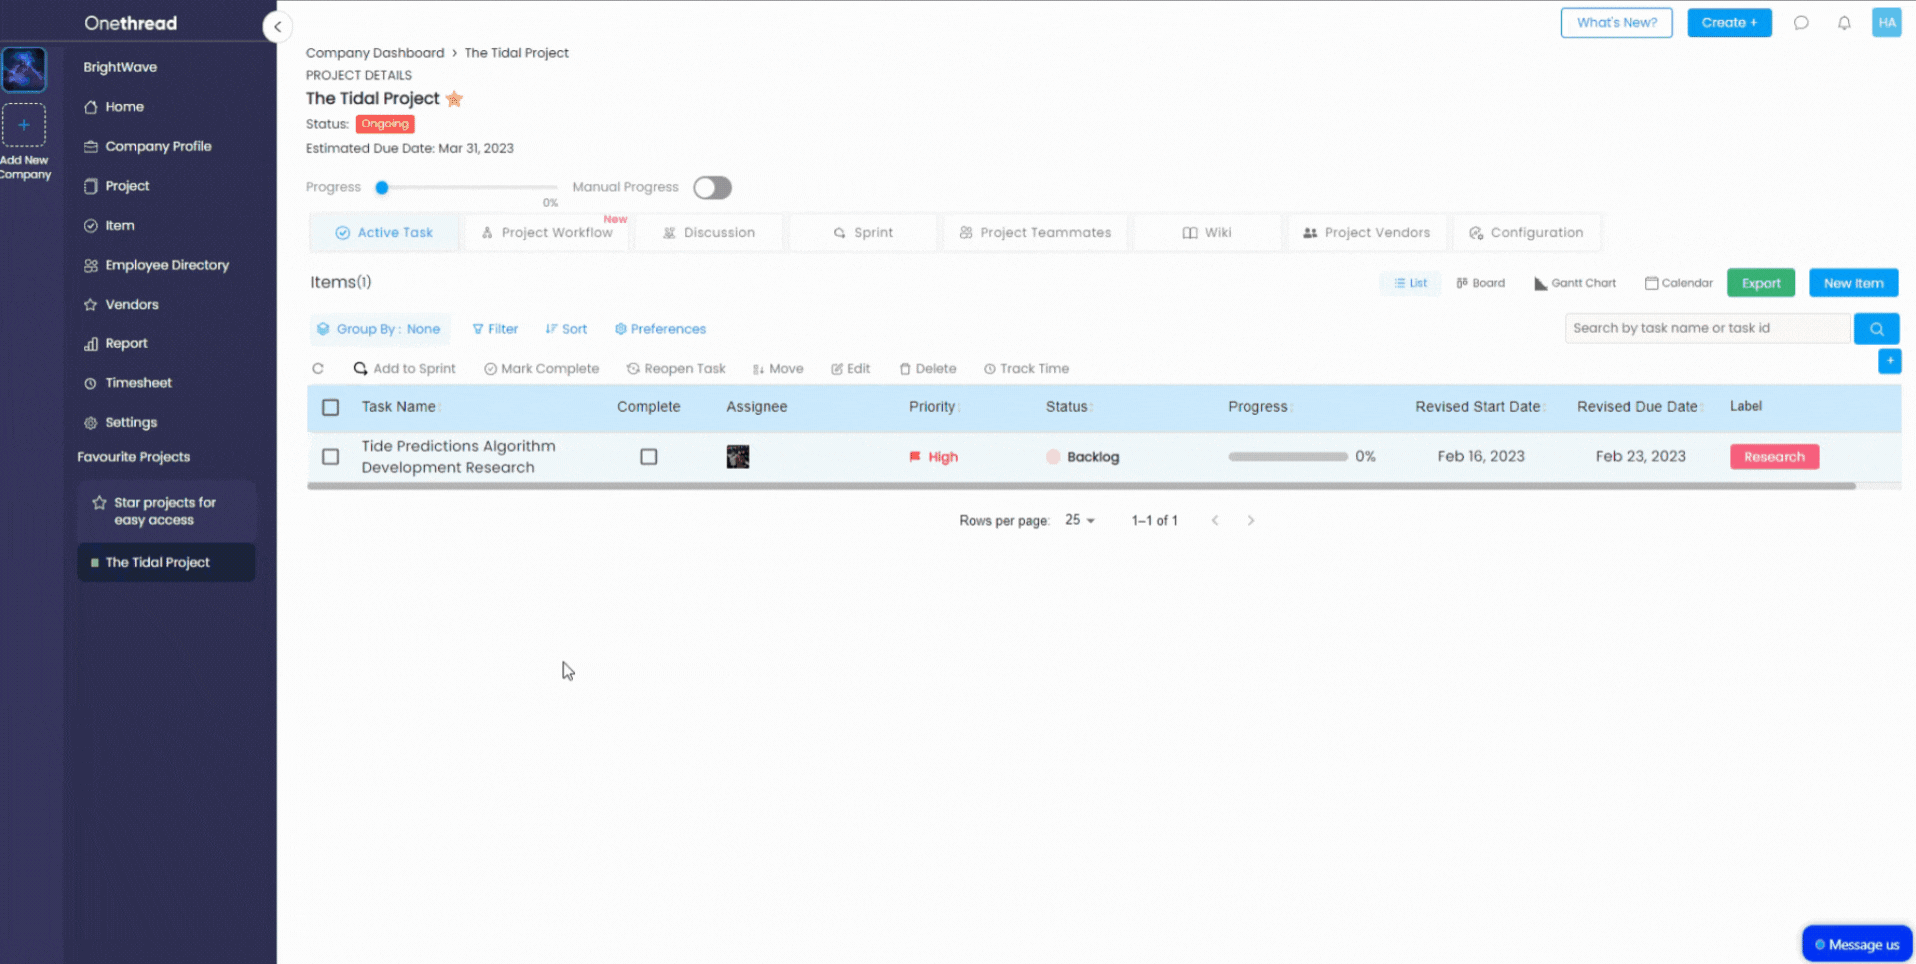This screenshot has height=964, width=1916.
Task: Collapse the sidebar with the chevron button
Action: tap(277, 27)
